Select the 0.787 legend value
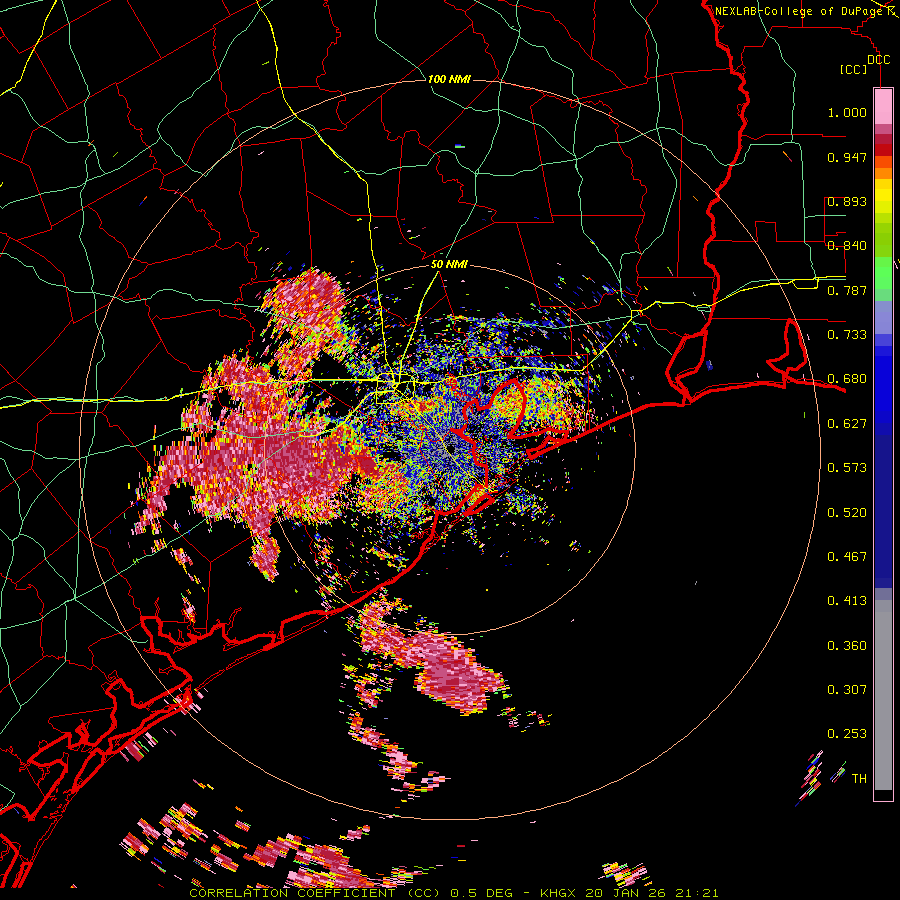This screenshot has height=900, width=900. tap(847, 290)
